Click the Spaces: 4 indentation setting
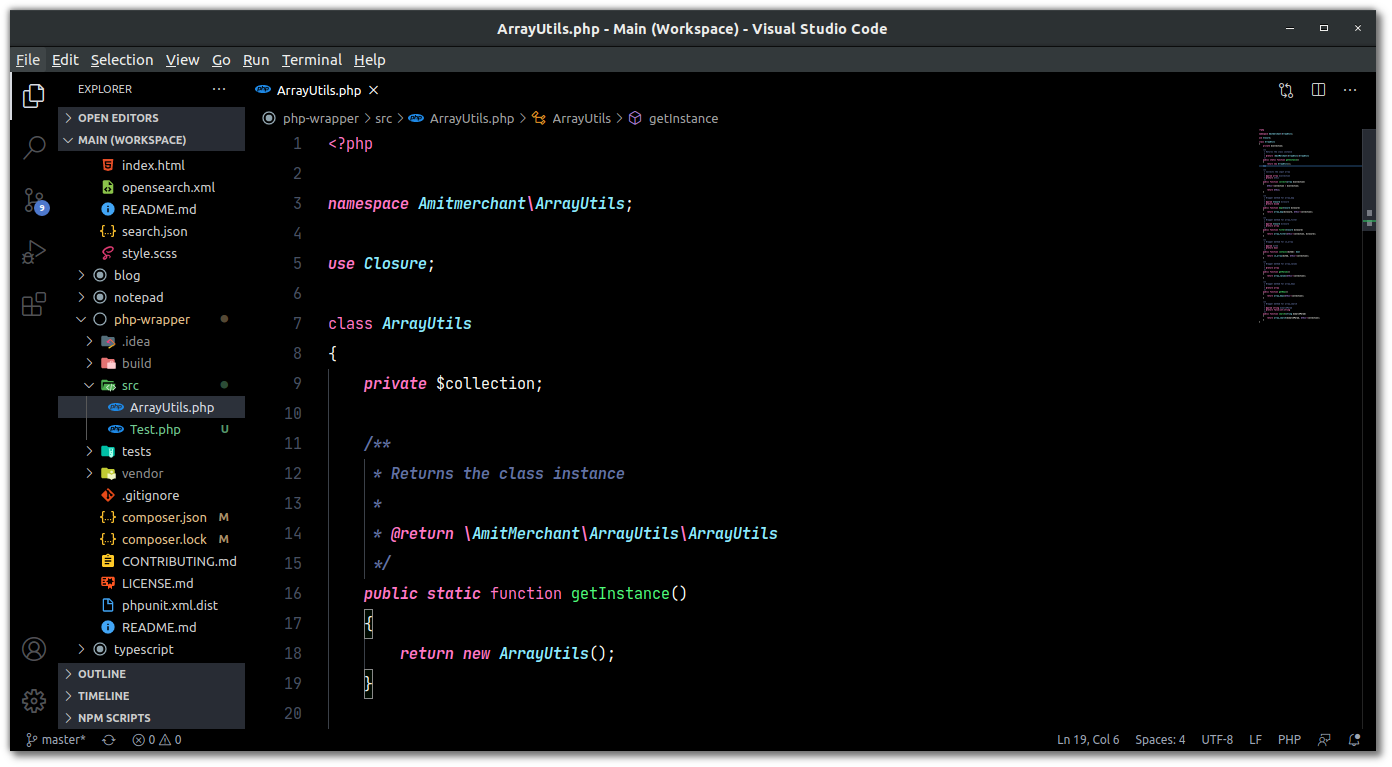The height and width of the screenshot is (767, 1392). click(1160, 739)
